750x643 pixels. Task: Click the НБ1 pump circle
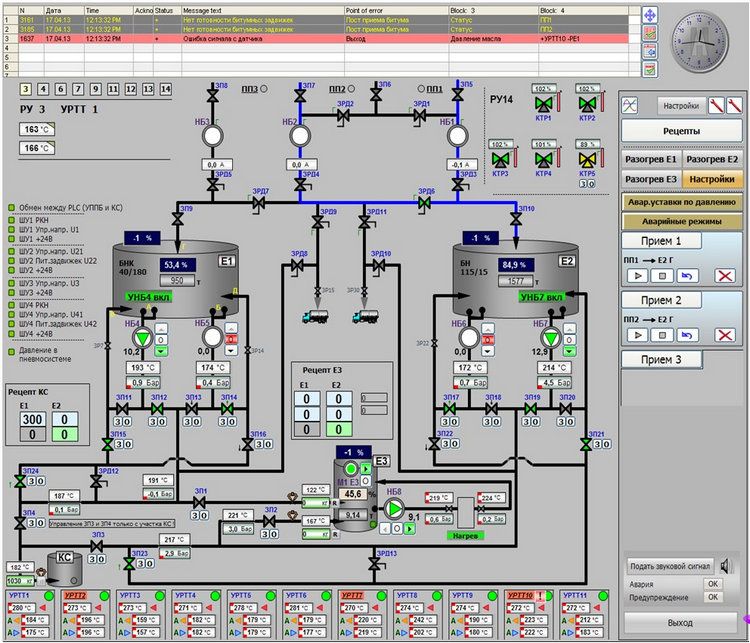(x=457, y=136)
